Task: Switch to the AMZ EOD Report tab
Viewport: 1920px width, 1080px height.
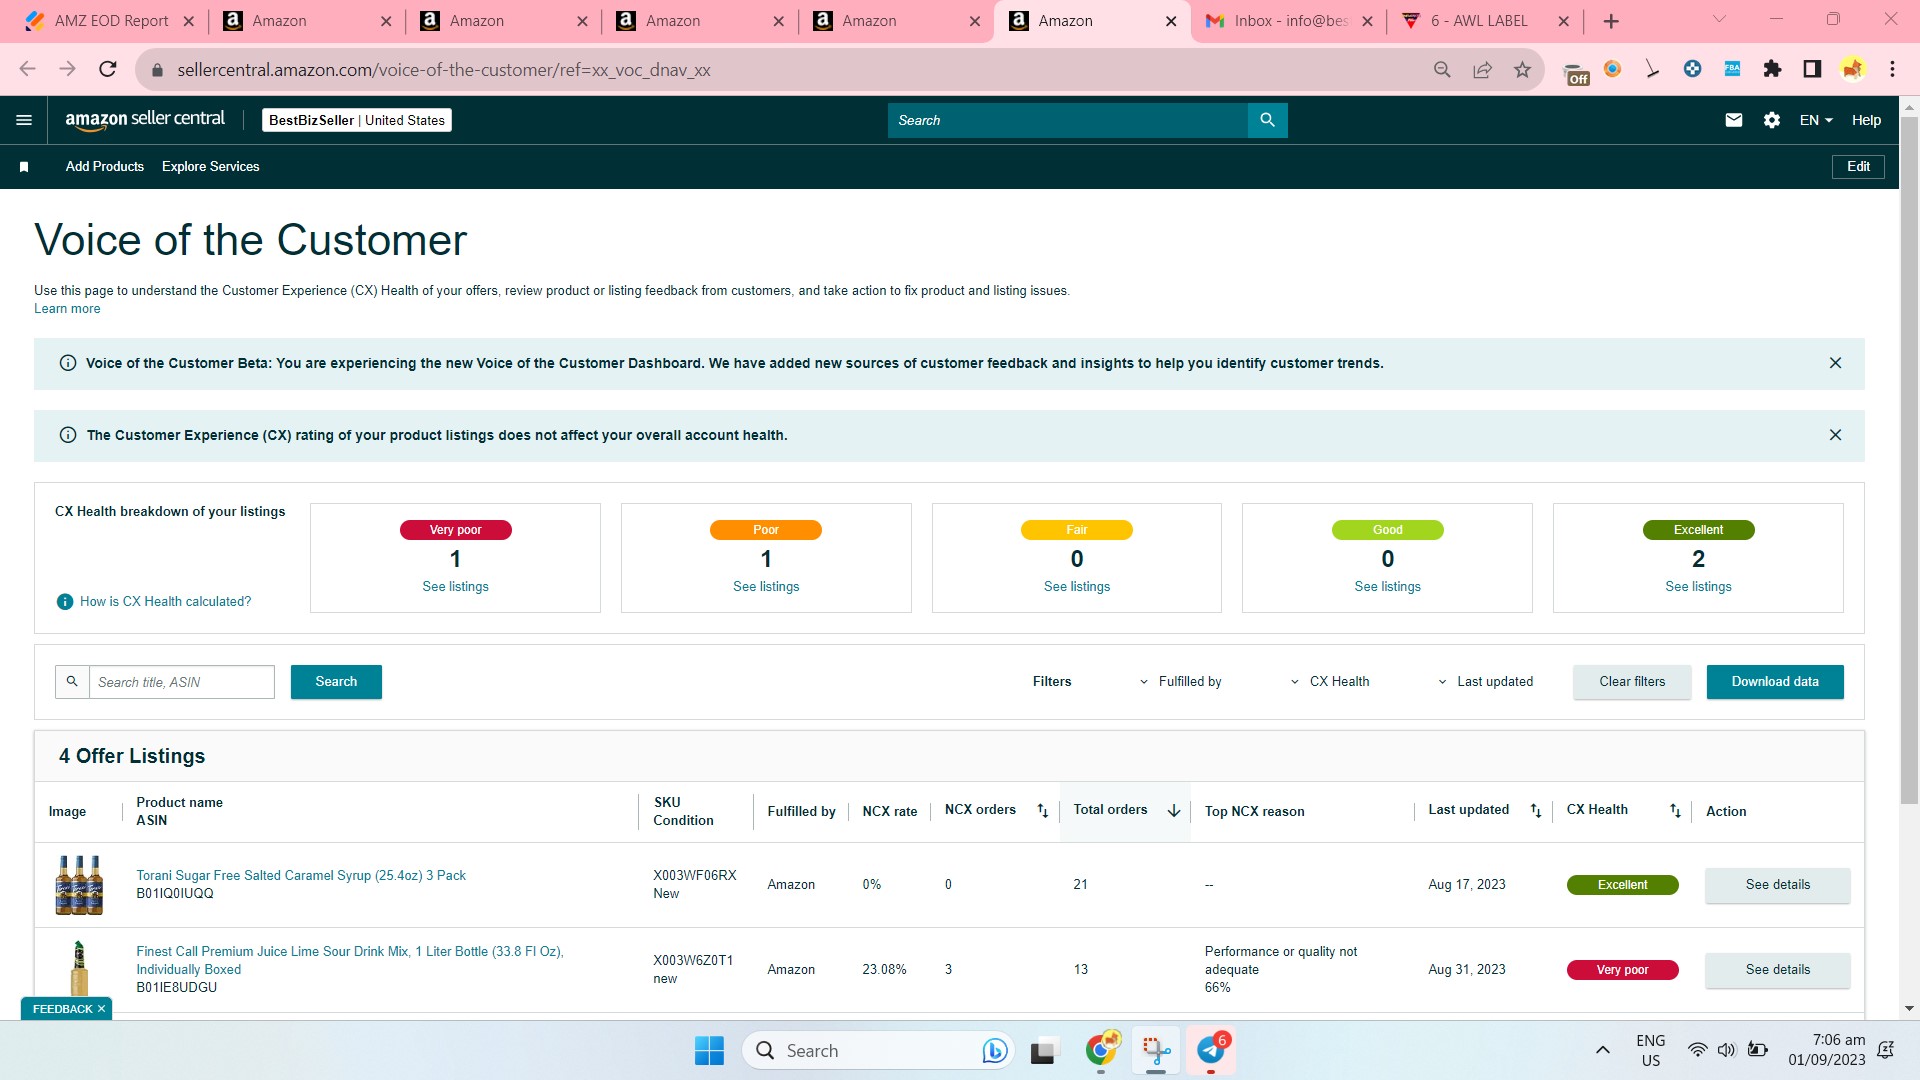Action: 110,21
